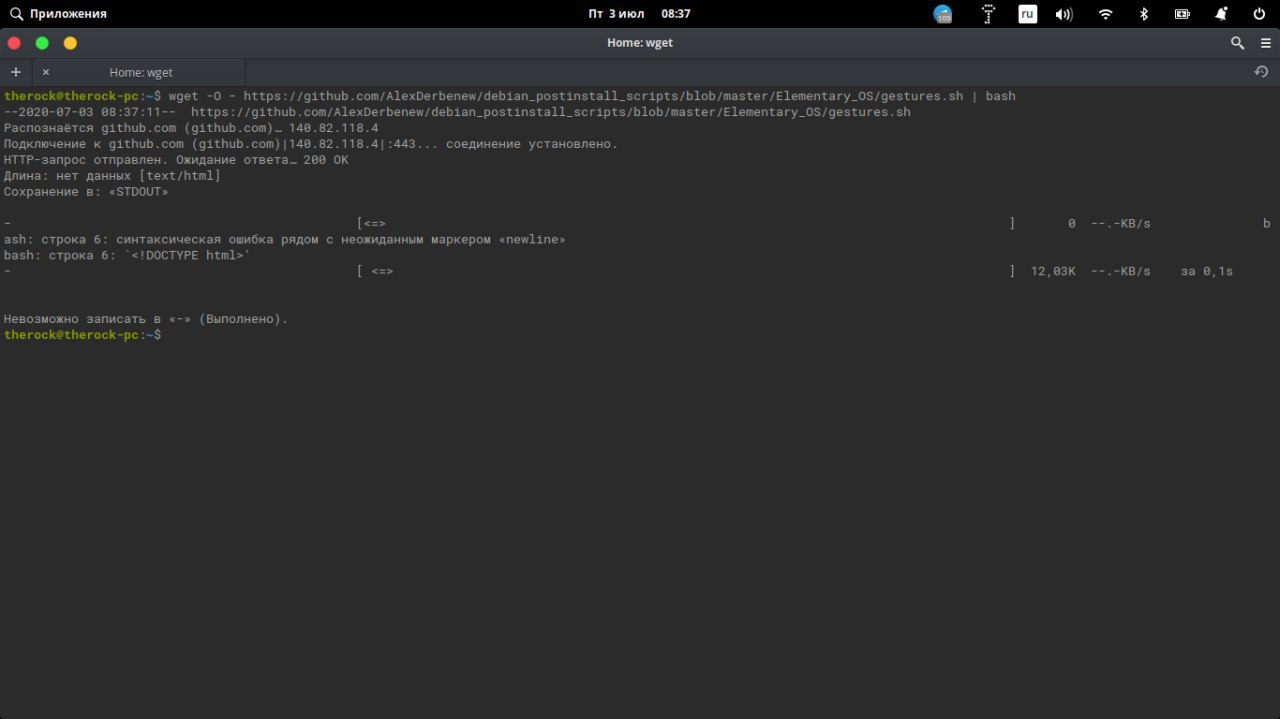Viewport: 1280px width, 719px height.
Task: Open the date and time indicator
Action: [x=639, y=14]
